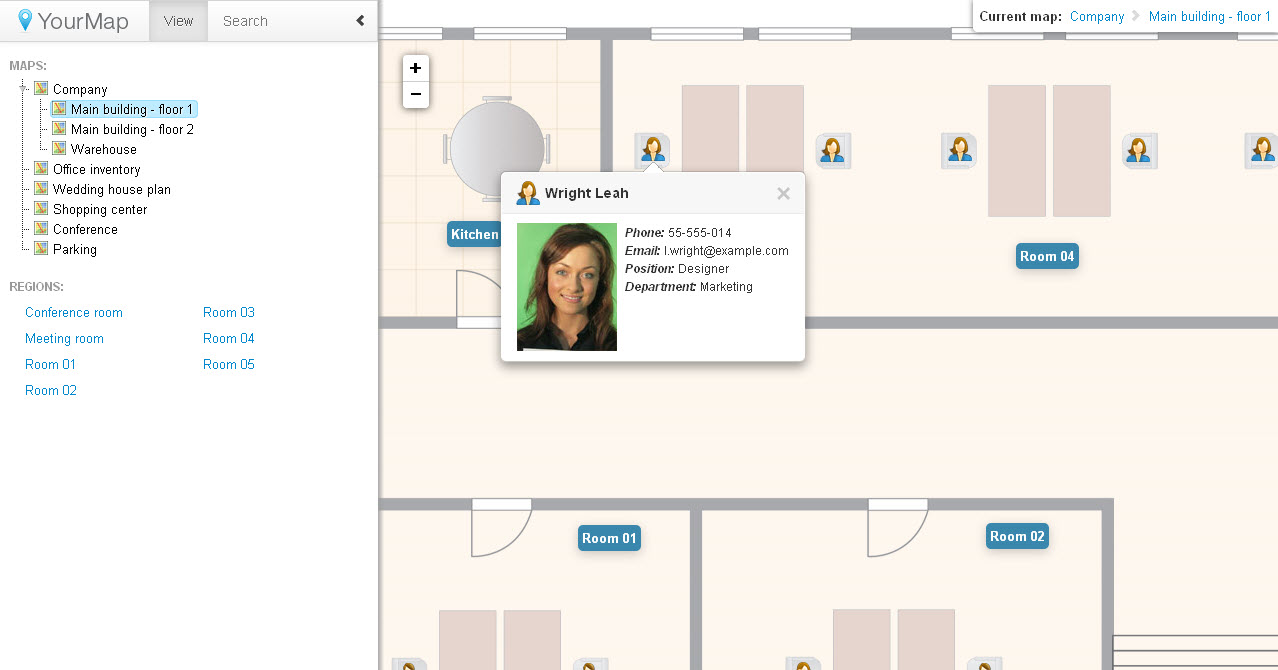Go to Room 04 region link

pos(229,338)
